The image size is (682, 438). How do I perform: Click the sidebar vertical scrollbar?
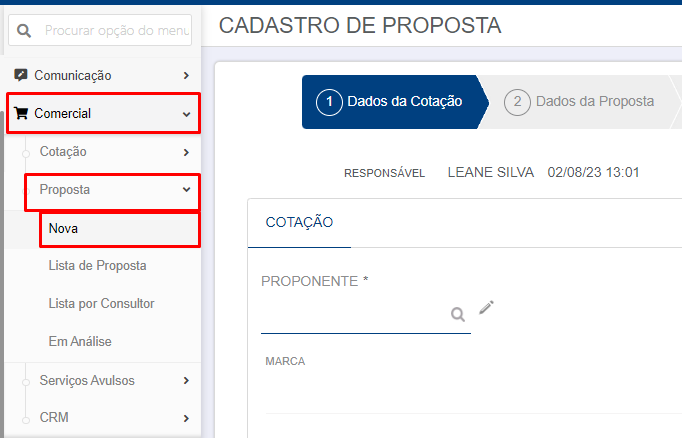click(x=2, y=272)
